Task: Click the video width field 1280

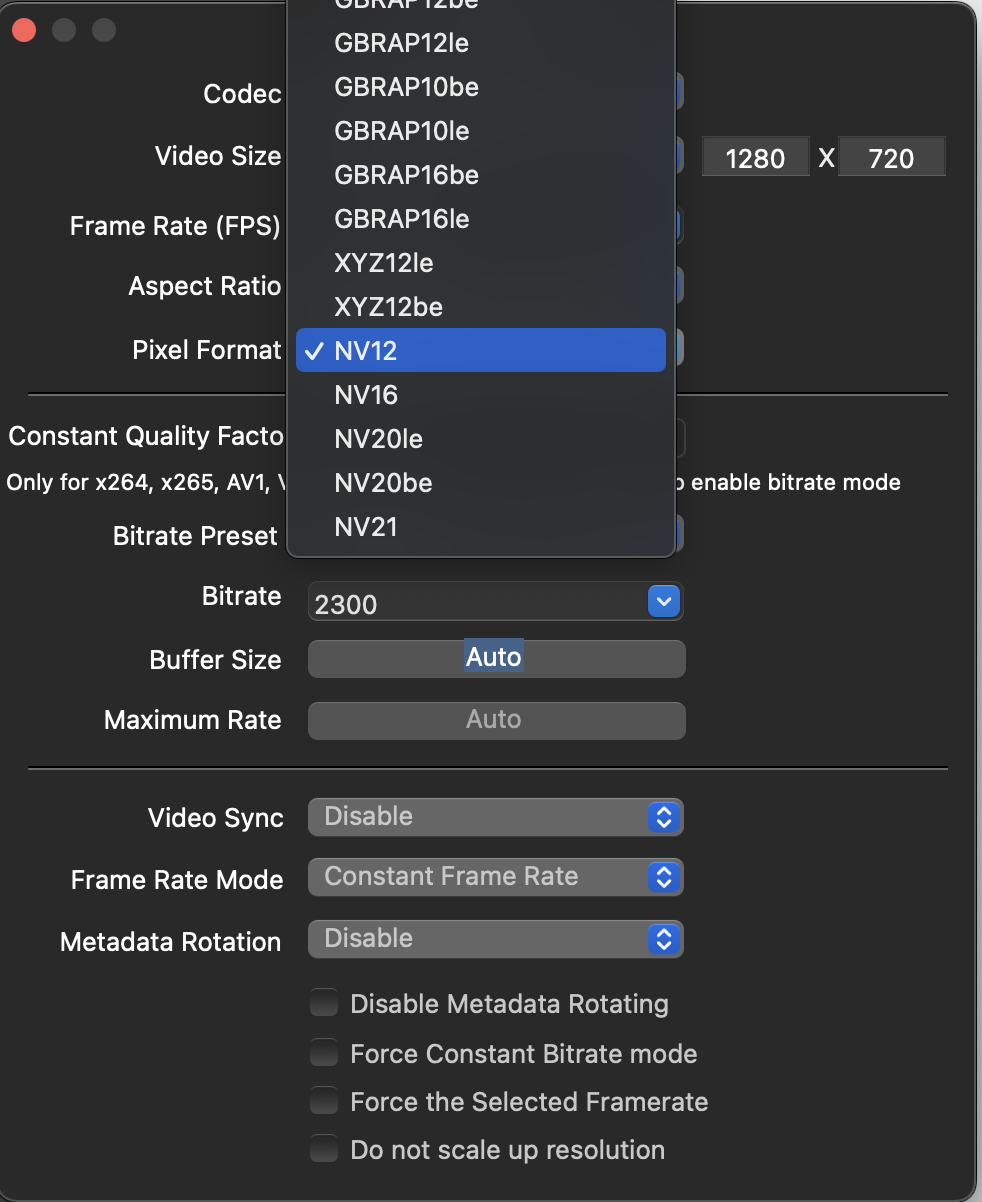Action: [755, 158]
